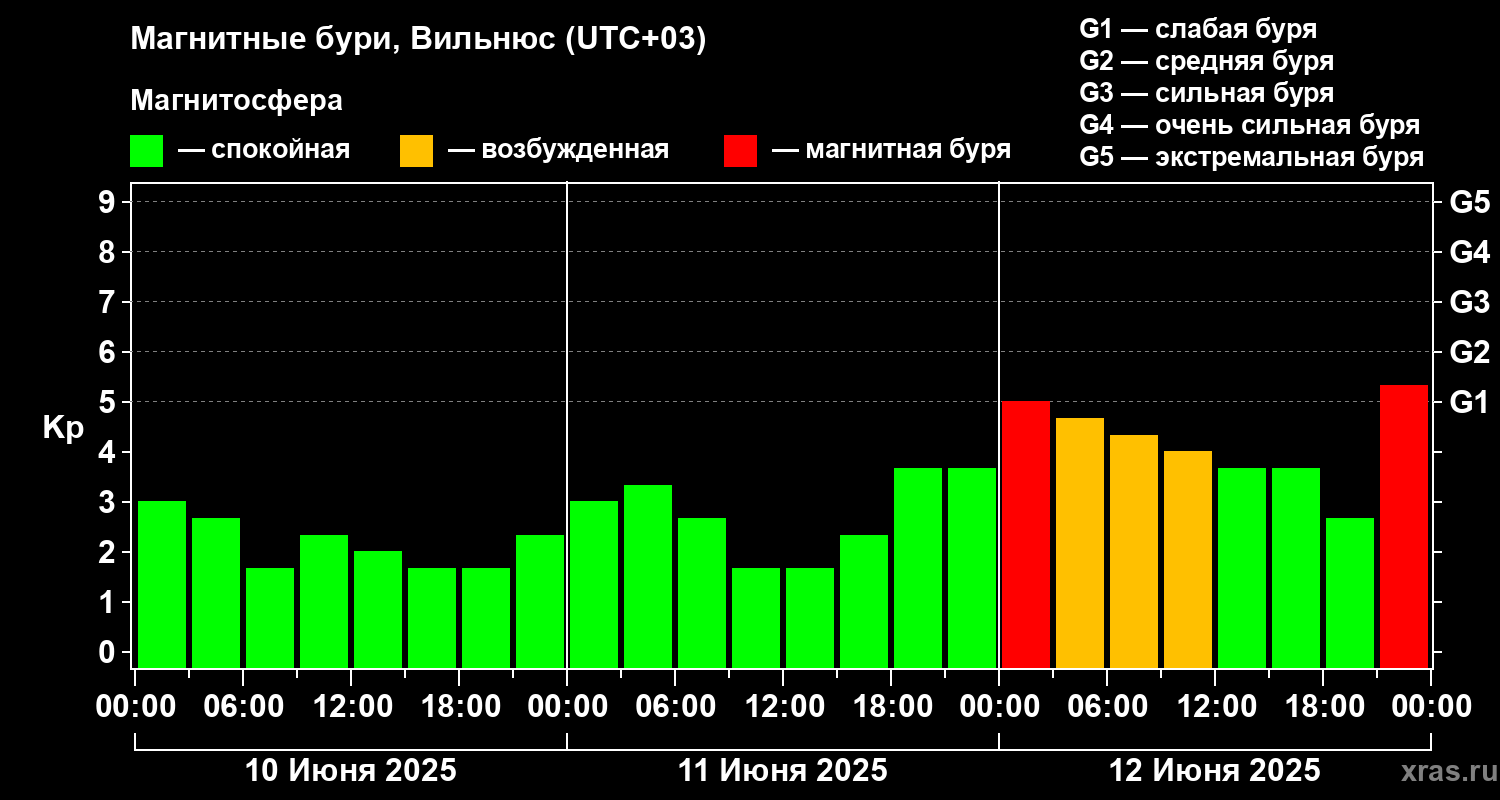Click the '12 Июня 2025' date label
Screen dimensions: 1500x800
pos(1215,771)
